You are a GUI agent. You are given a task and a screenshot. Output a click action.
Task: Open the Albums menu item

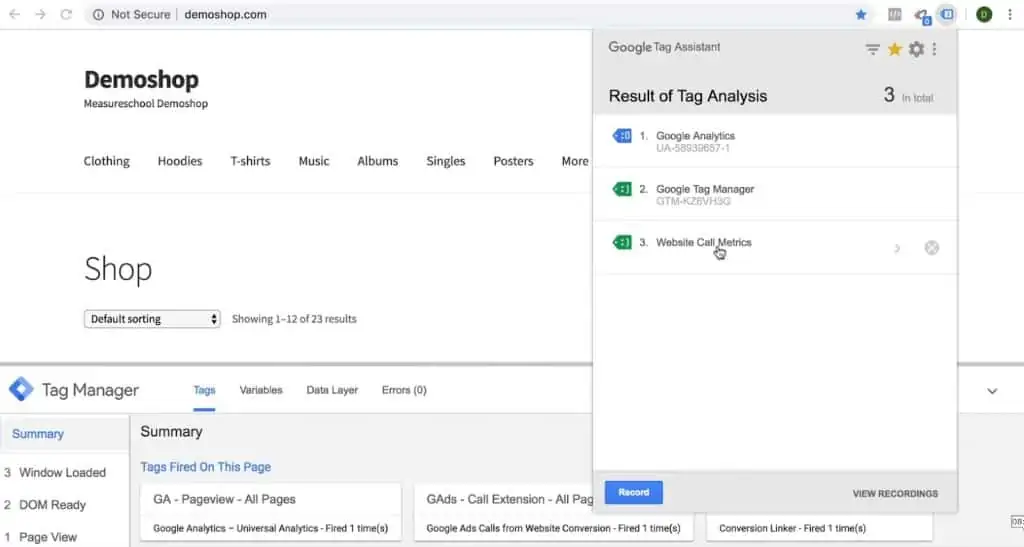377,161
